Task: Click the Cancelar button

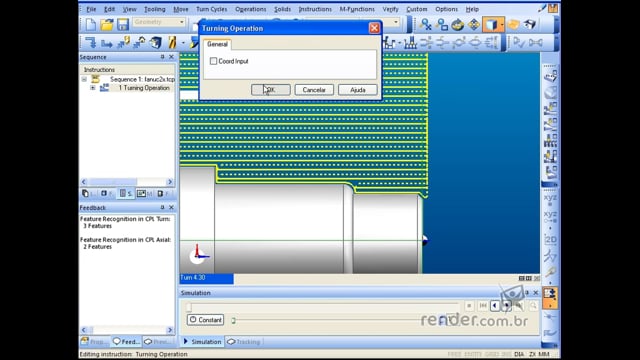Action: click(x=314, y=90)
